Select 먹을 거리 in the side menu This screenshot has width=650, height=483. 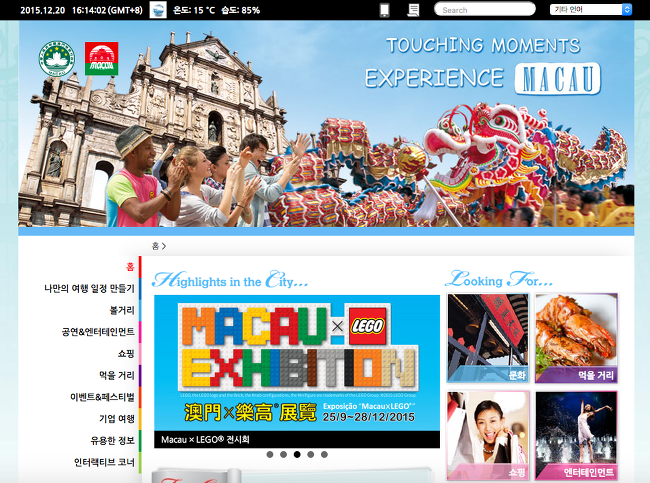pyautogui.click(x=117, y=375)
